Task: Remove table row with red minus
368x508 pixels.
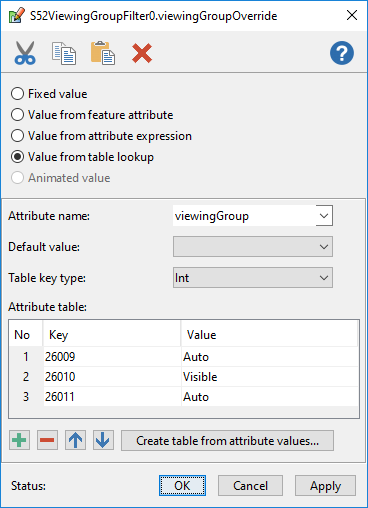Action: [x=47, y=440]
